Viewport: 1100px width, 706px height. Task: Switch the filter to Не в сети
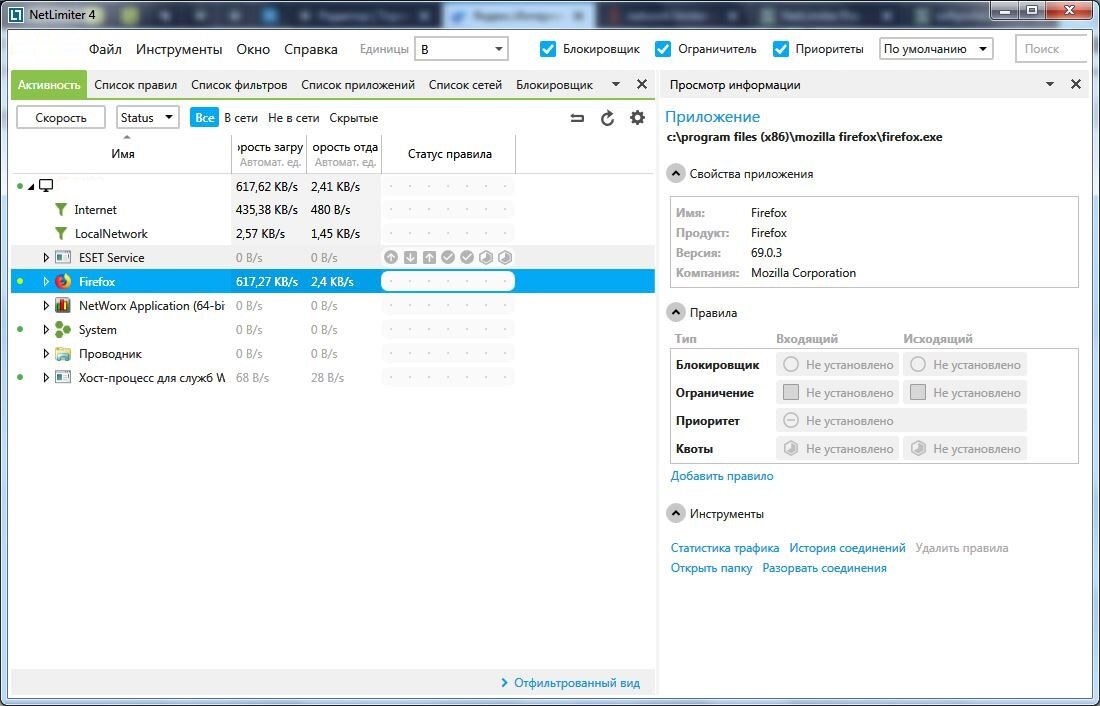[293, 118]
